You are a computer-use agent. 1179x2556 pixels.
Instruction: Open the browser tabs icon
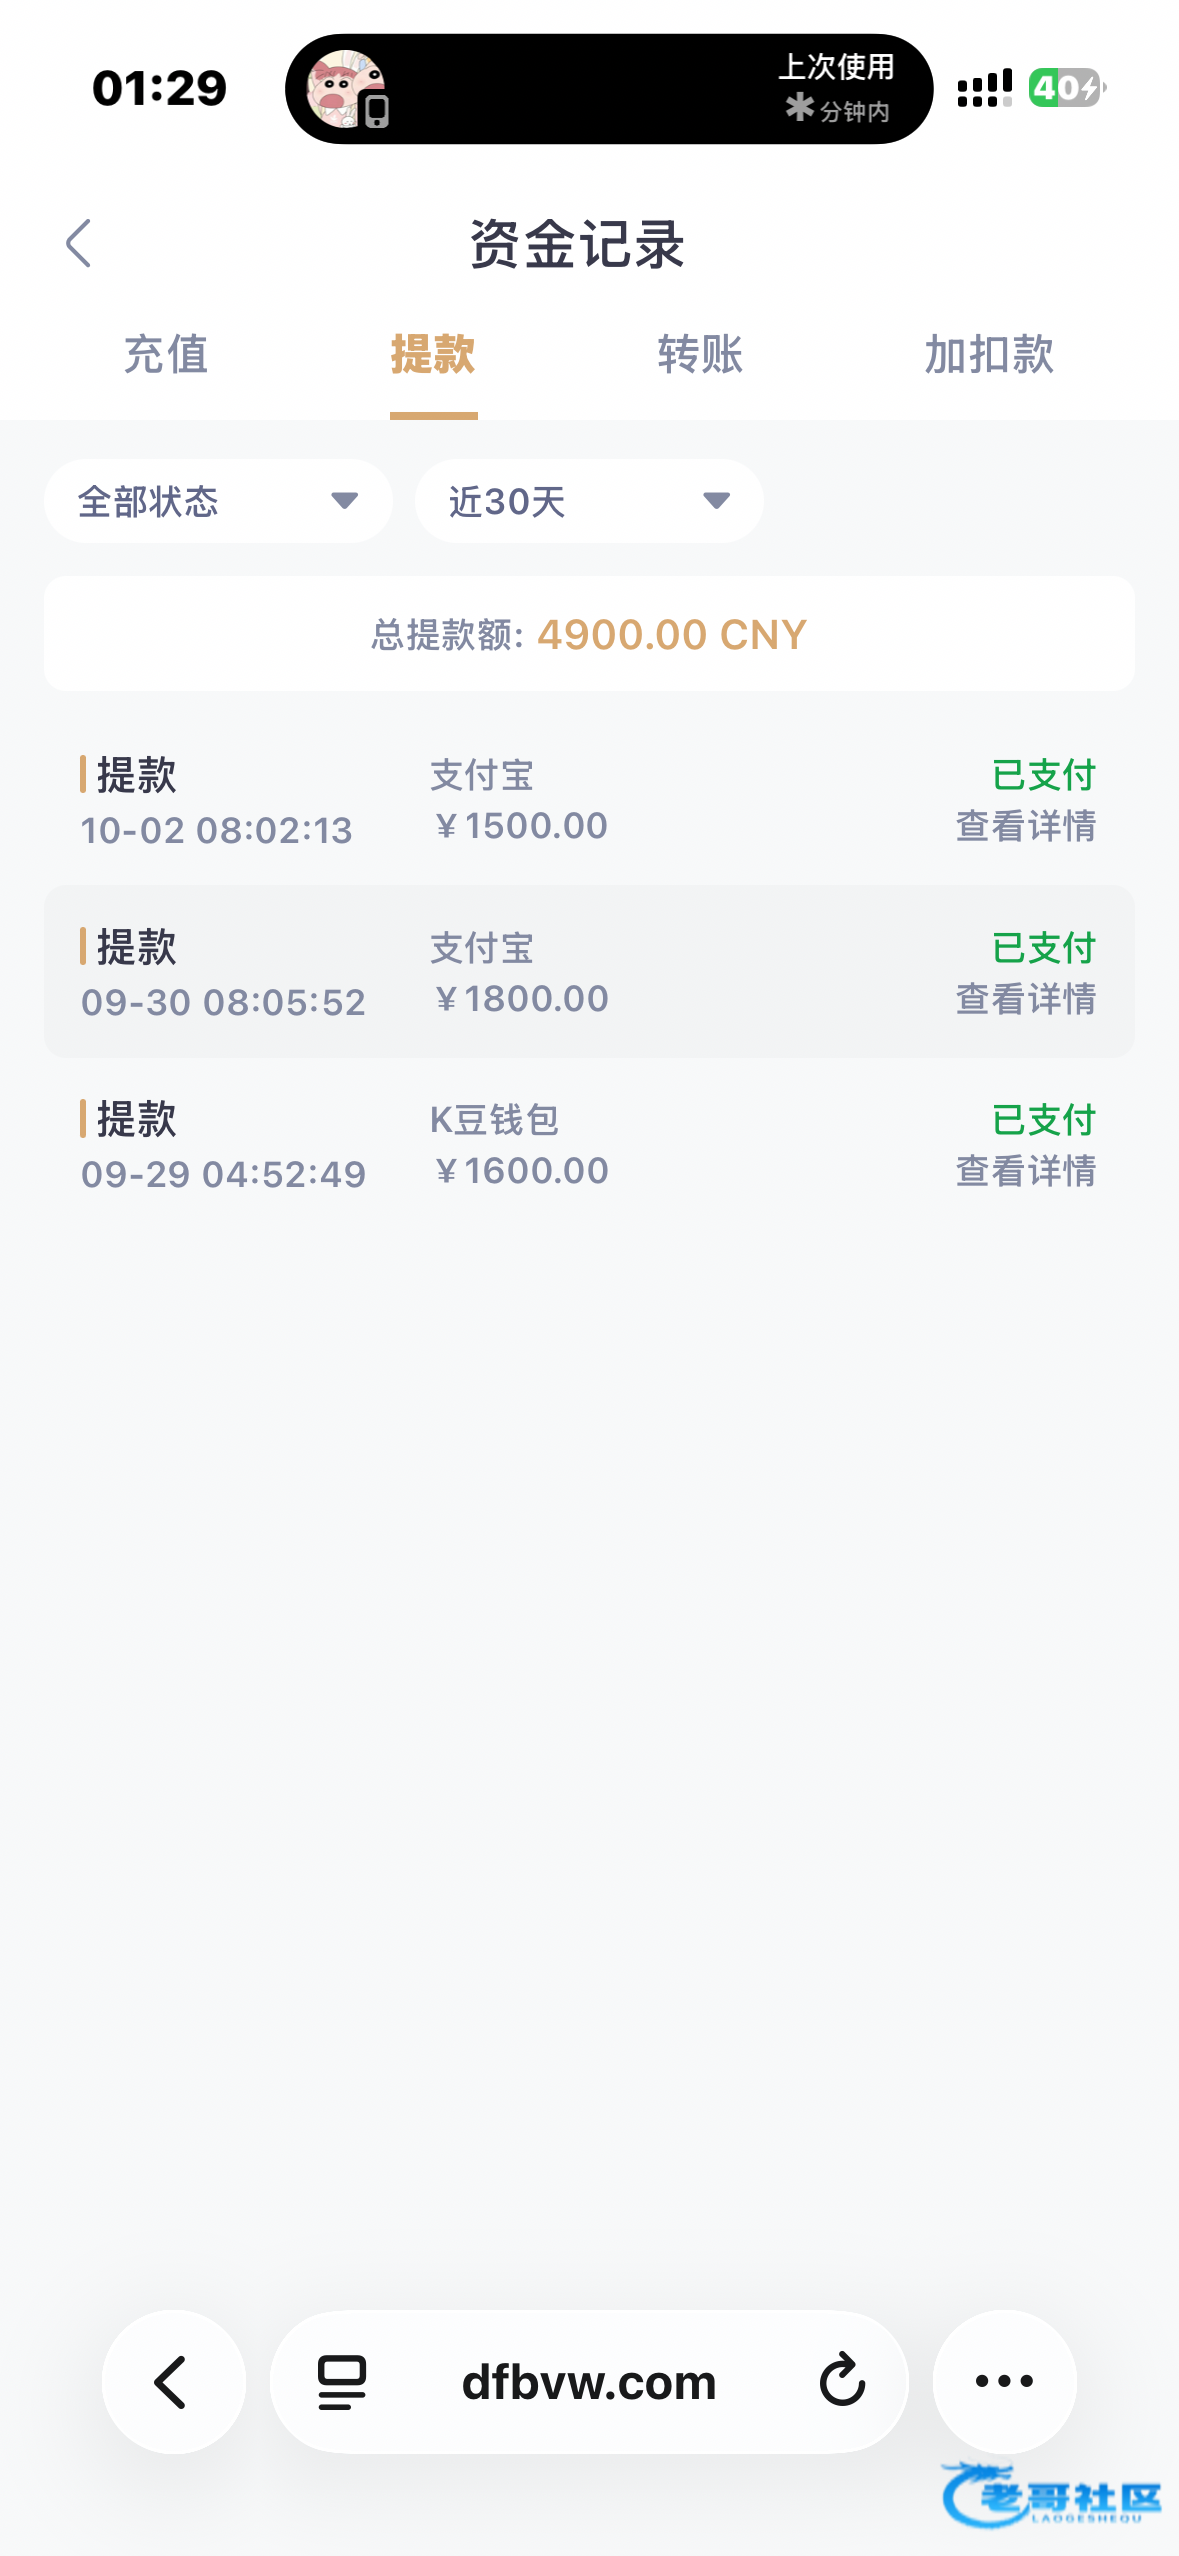[x=341, y=2382]
